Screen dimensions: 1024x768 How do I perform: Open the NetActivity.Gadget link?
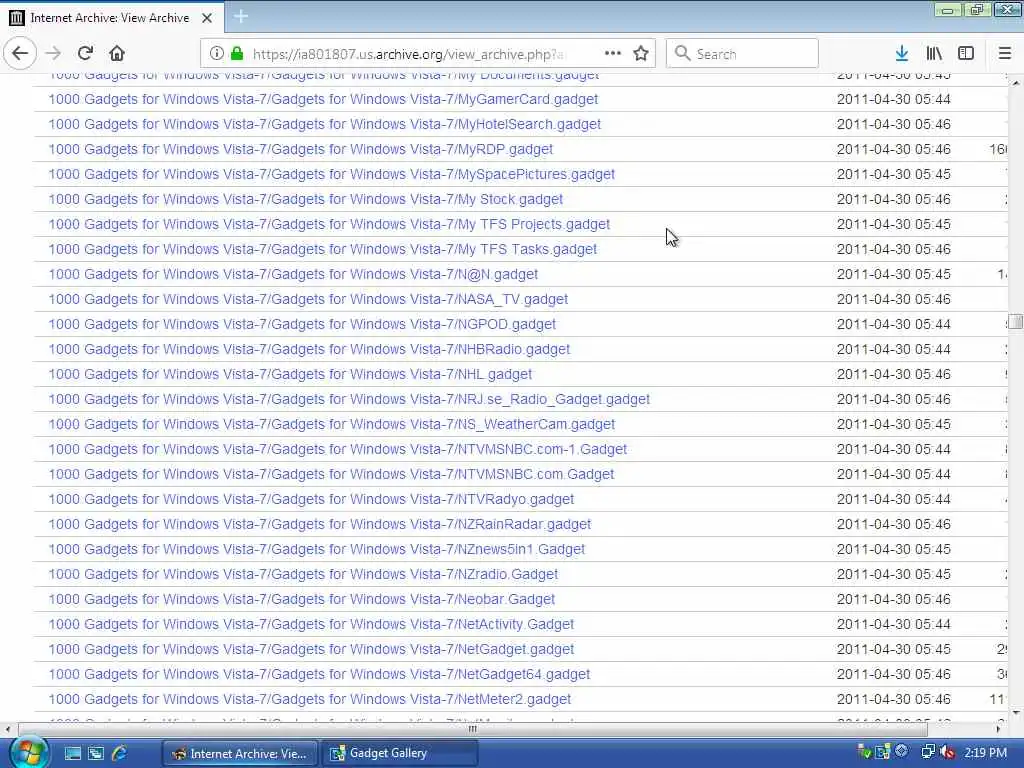[x=311, y=624]
